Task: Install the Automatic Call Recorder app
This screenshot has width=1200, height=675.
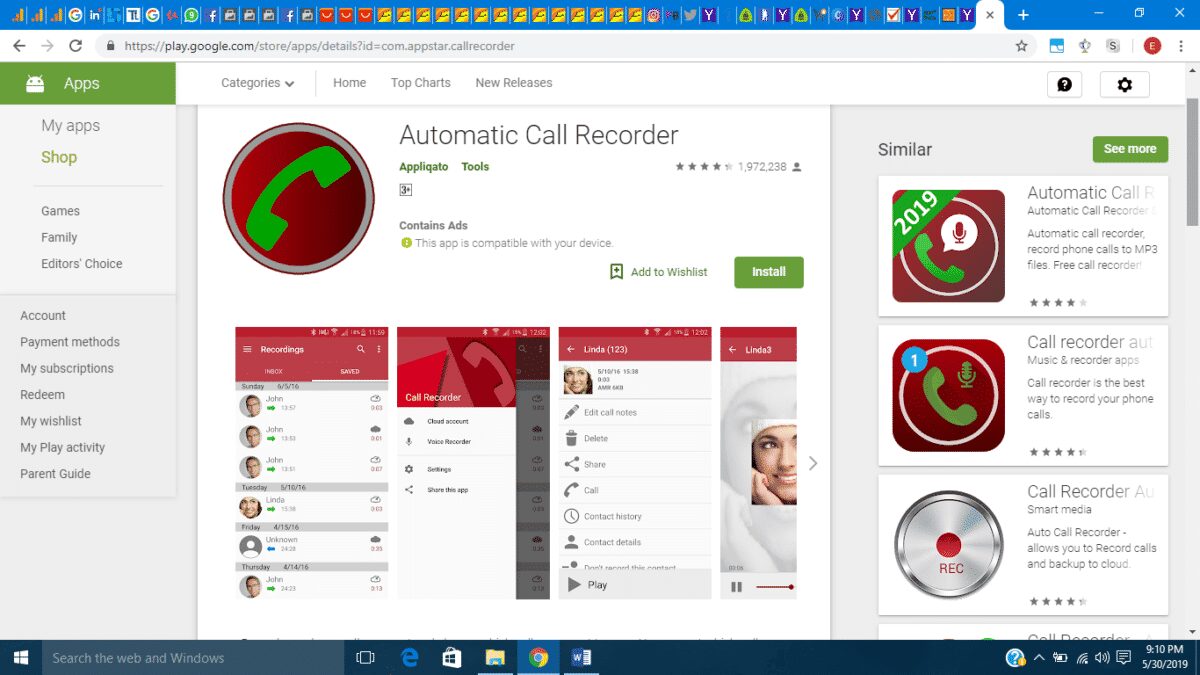Action: point(768,271)
